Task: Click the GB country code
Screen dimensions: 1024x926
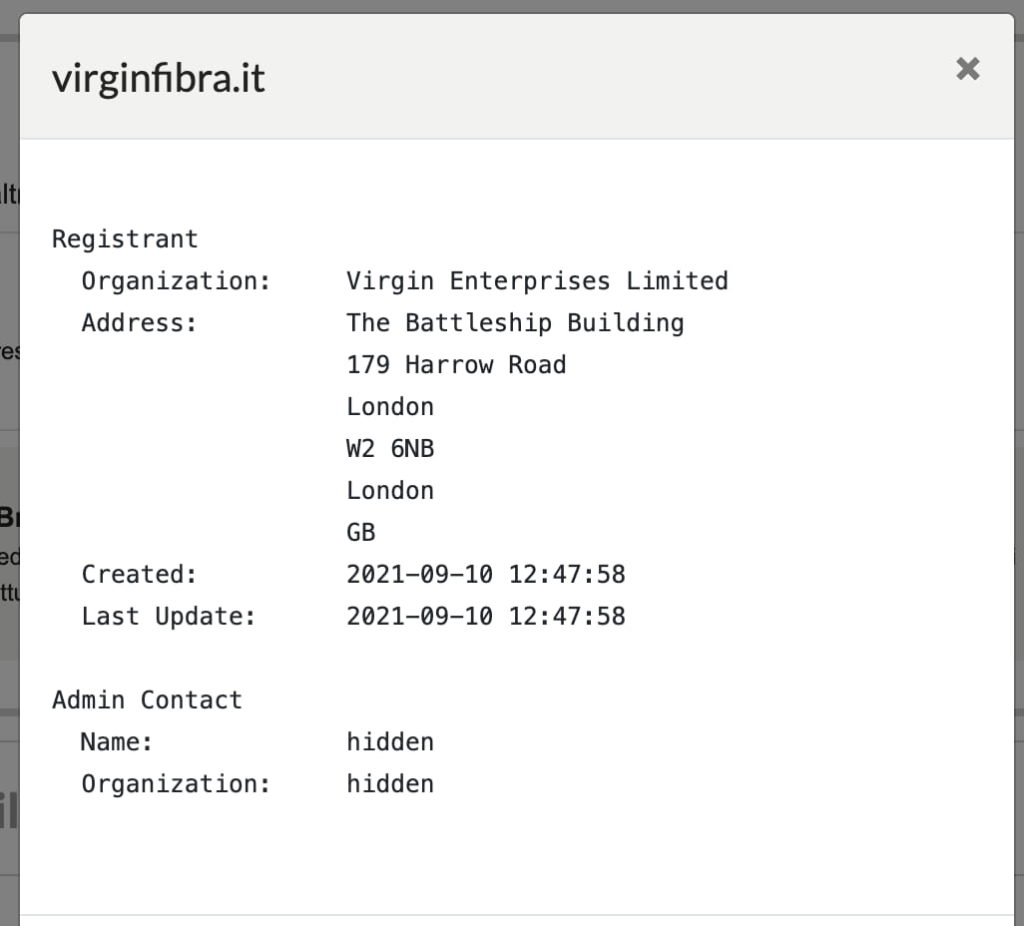Action: tap(360, 532)
